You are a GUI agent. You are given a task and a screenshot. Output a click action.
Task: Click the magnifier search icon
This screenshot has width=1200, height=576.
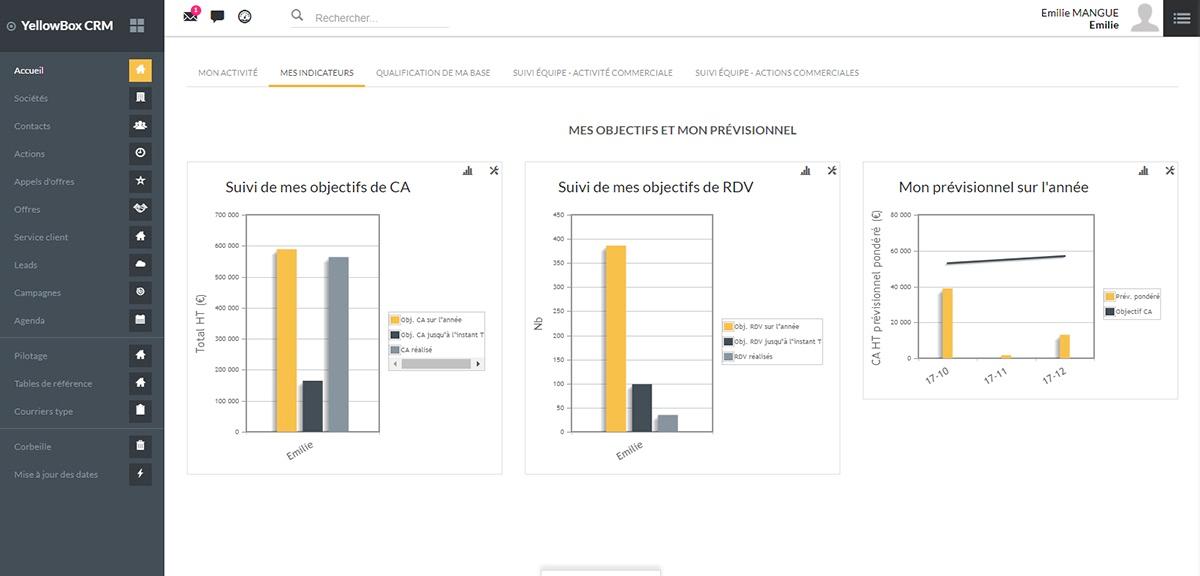(297, 15)
